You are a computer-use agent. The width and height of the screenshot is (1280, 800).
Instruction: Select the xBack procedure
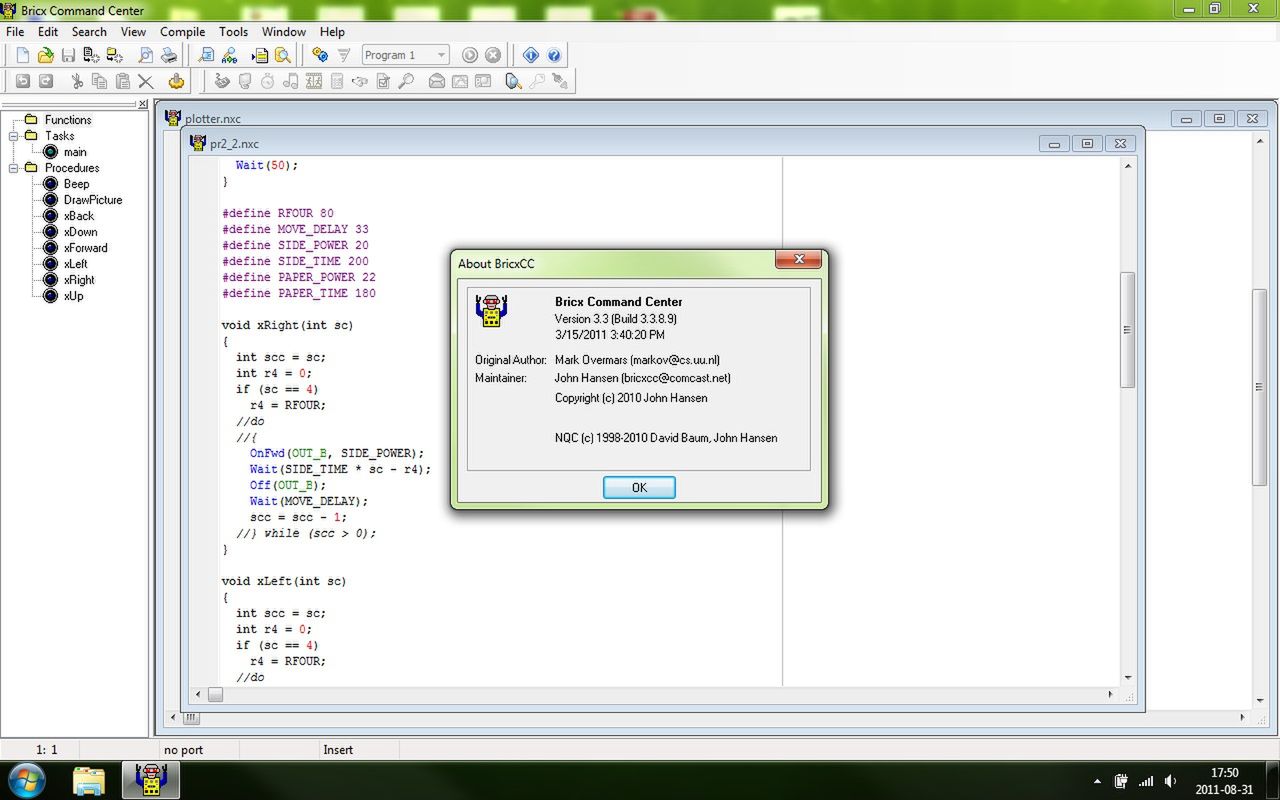coord(79,216)
